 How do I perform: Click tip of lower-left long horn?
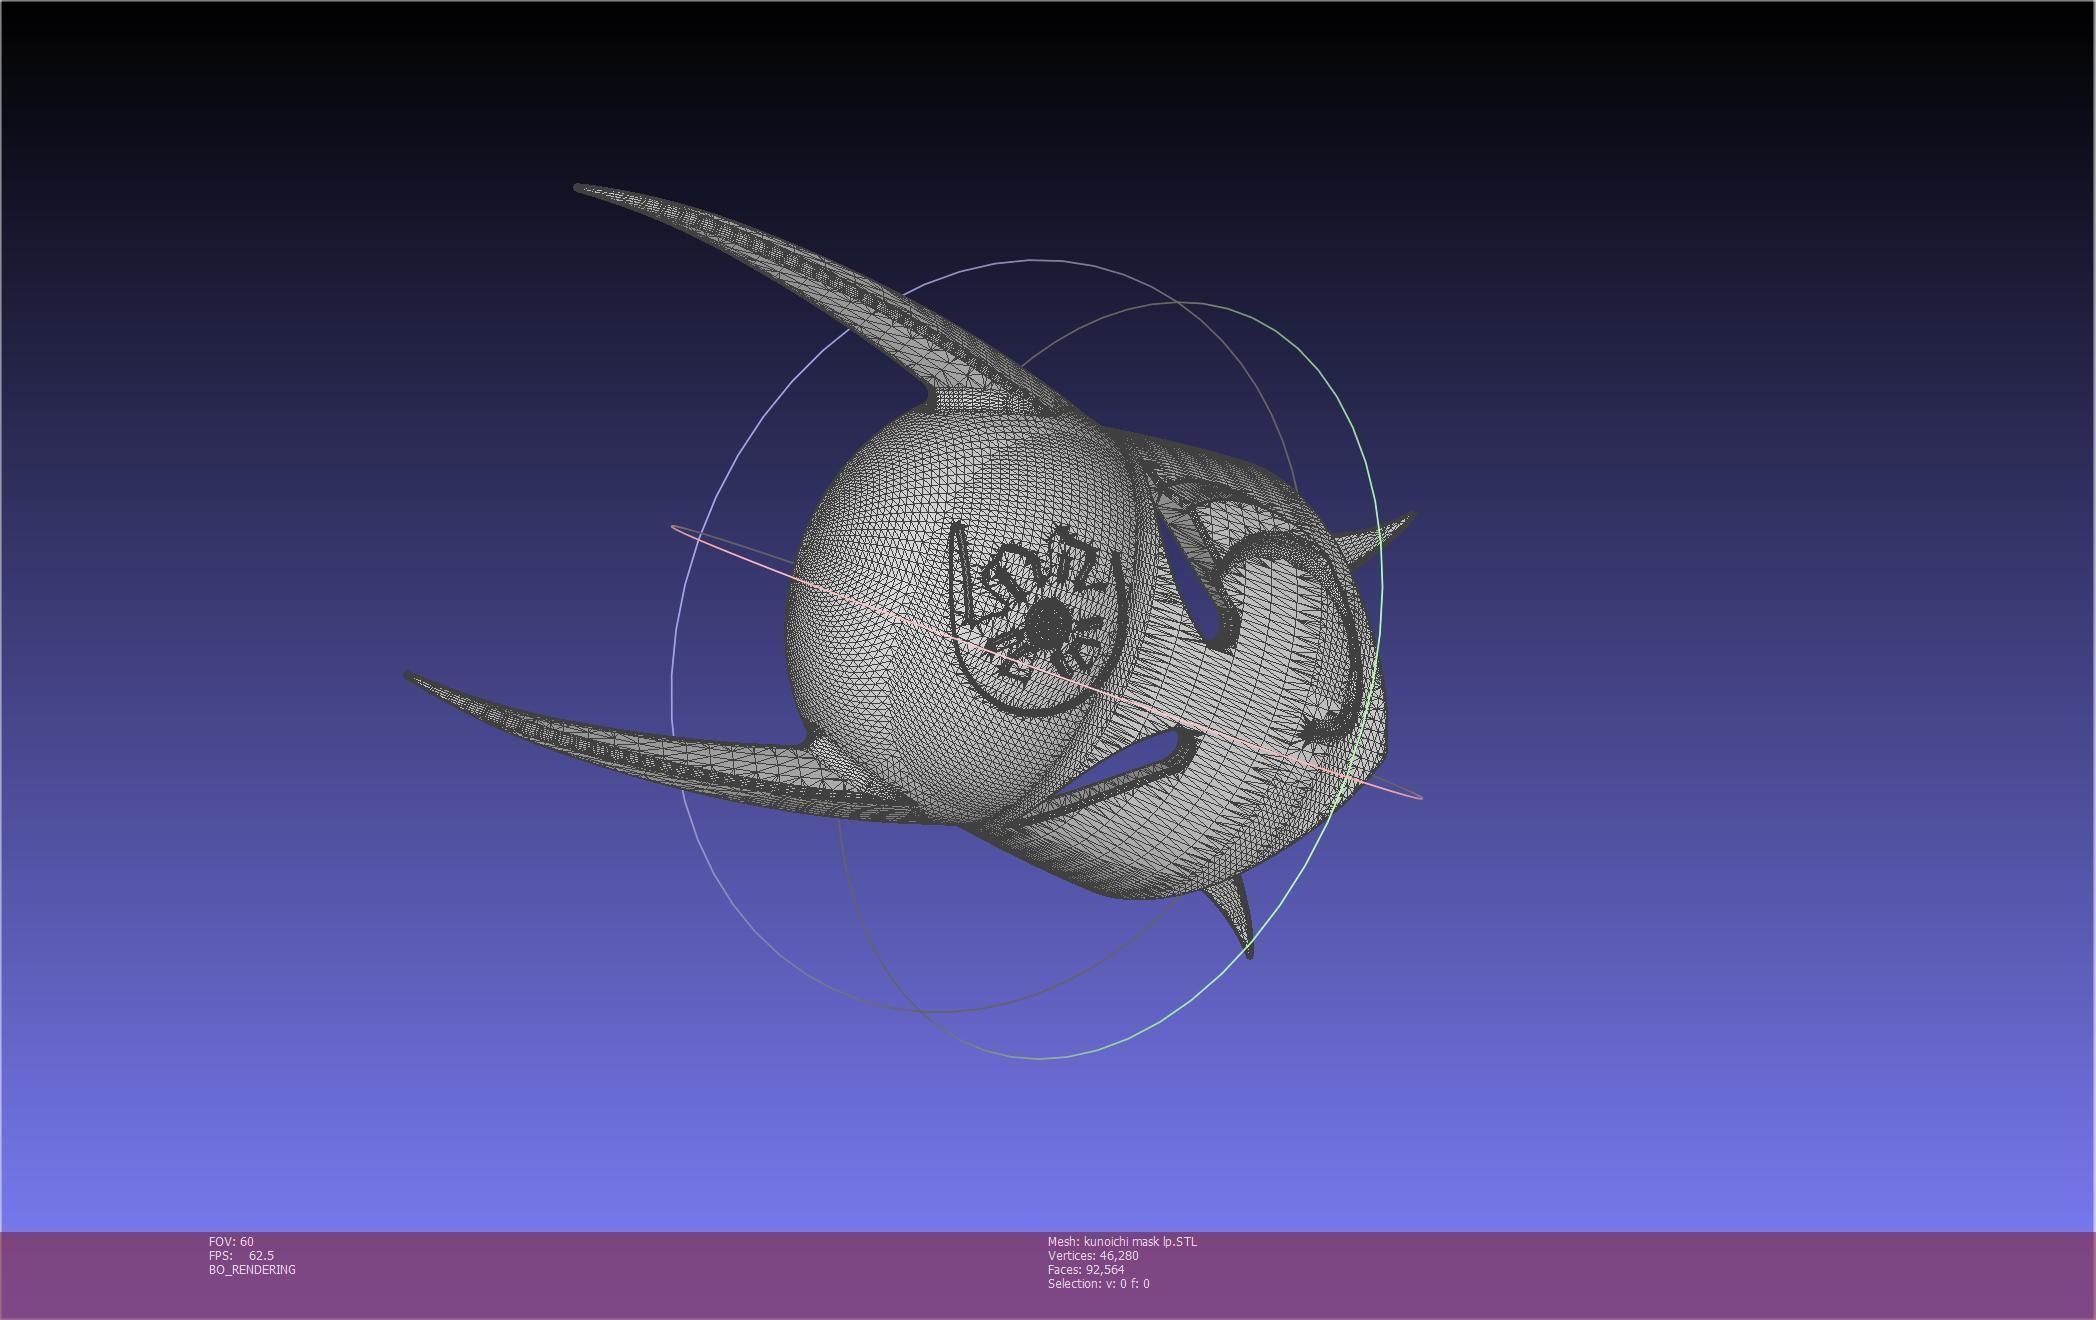tap(410, 677)
